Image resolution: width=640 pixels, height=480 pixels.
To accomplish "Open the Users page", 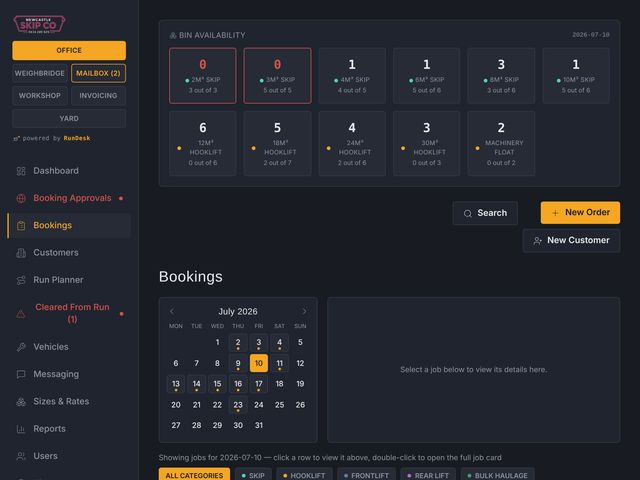I will pyautogui.click(x=69, y=456).
